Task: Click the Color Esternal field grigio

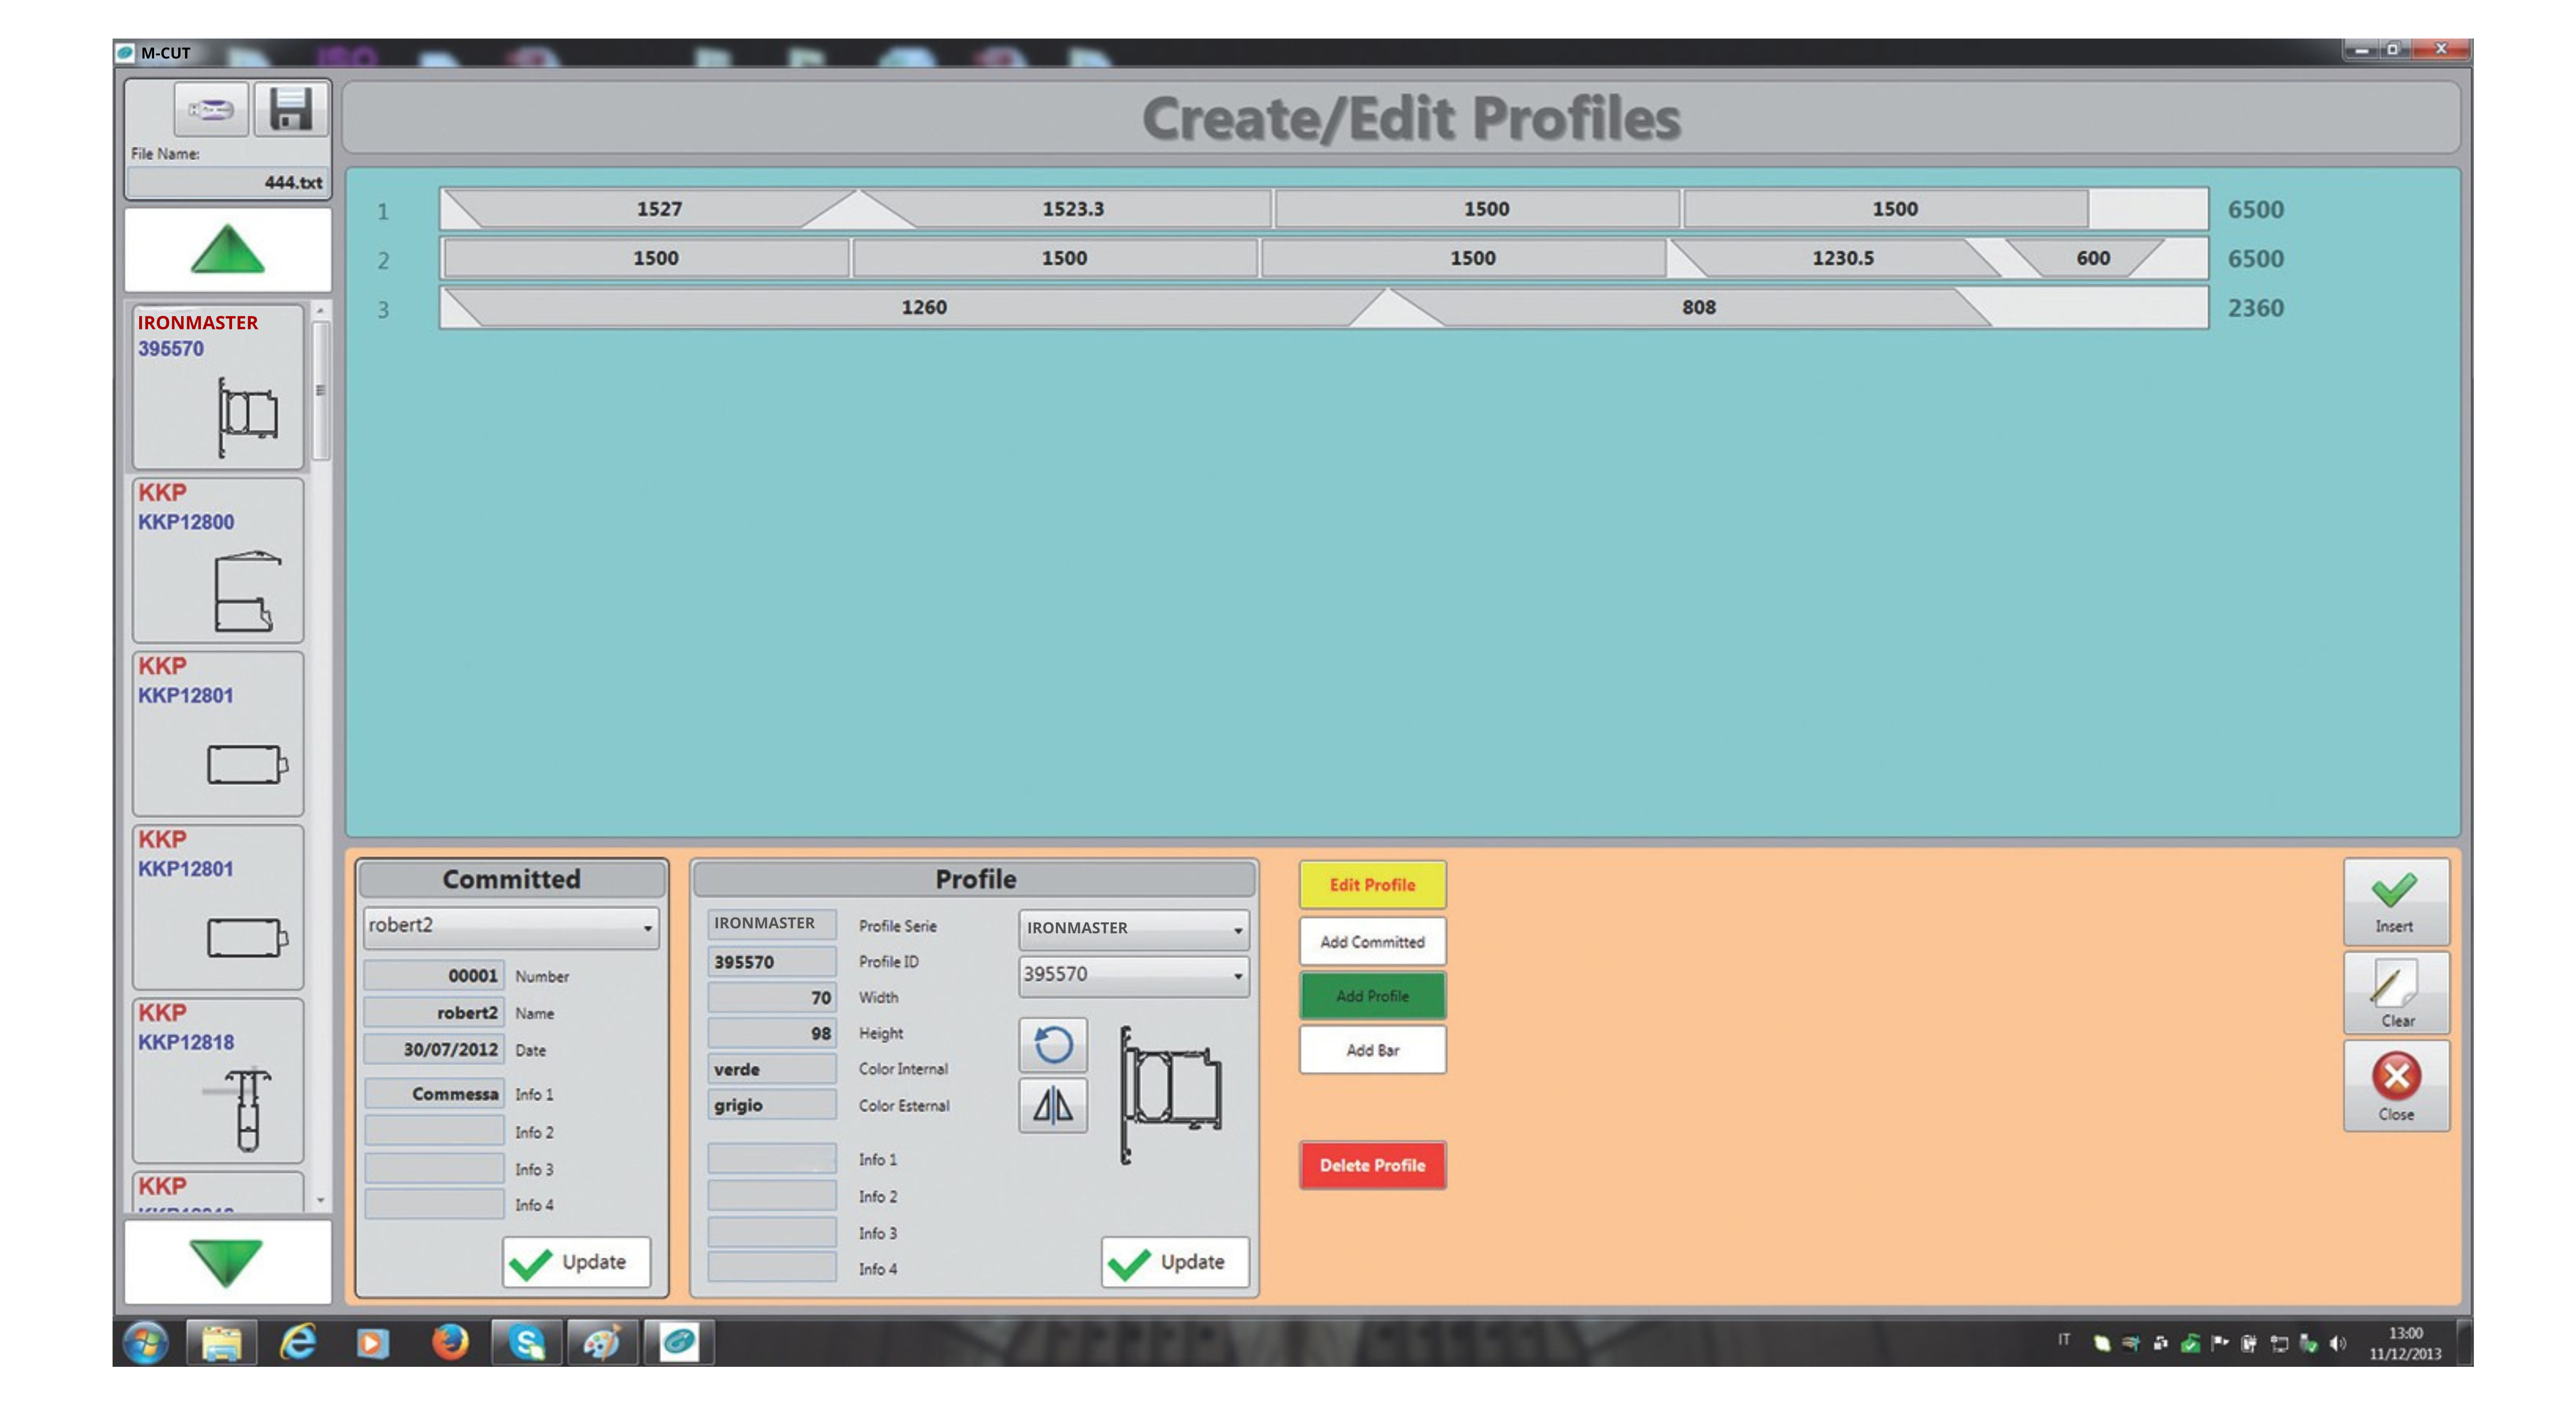Action: coord(772,1105)
